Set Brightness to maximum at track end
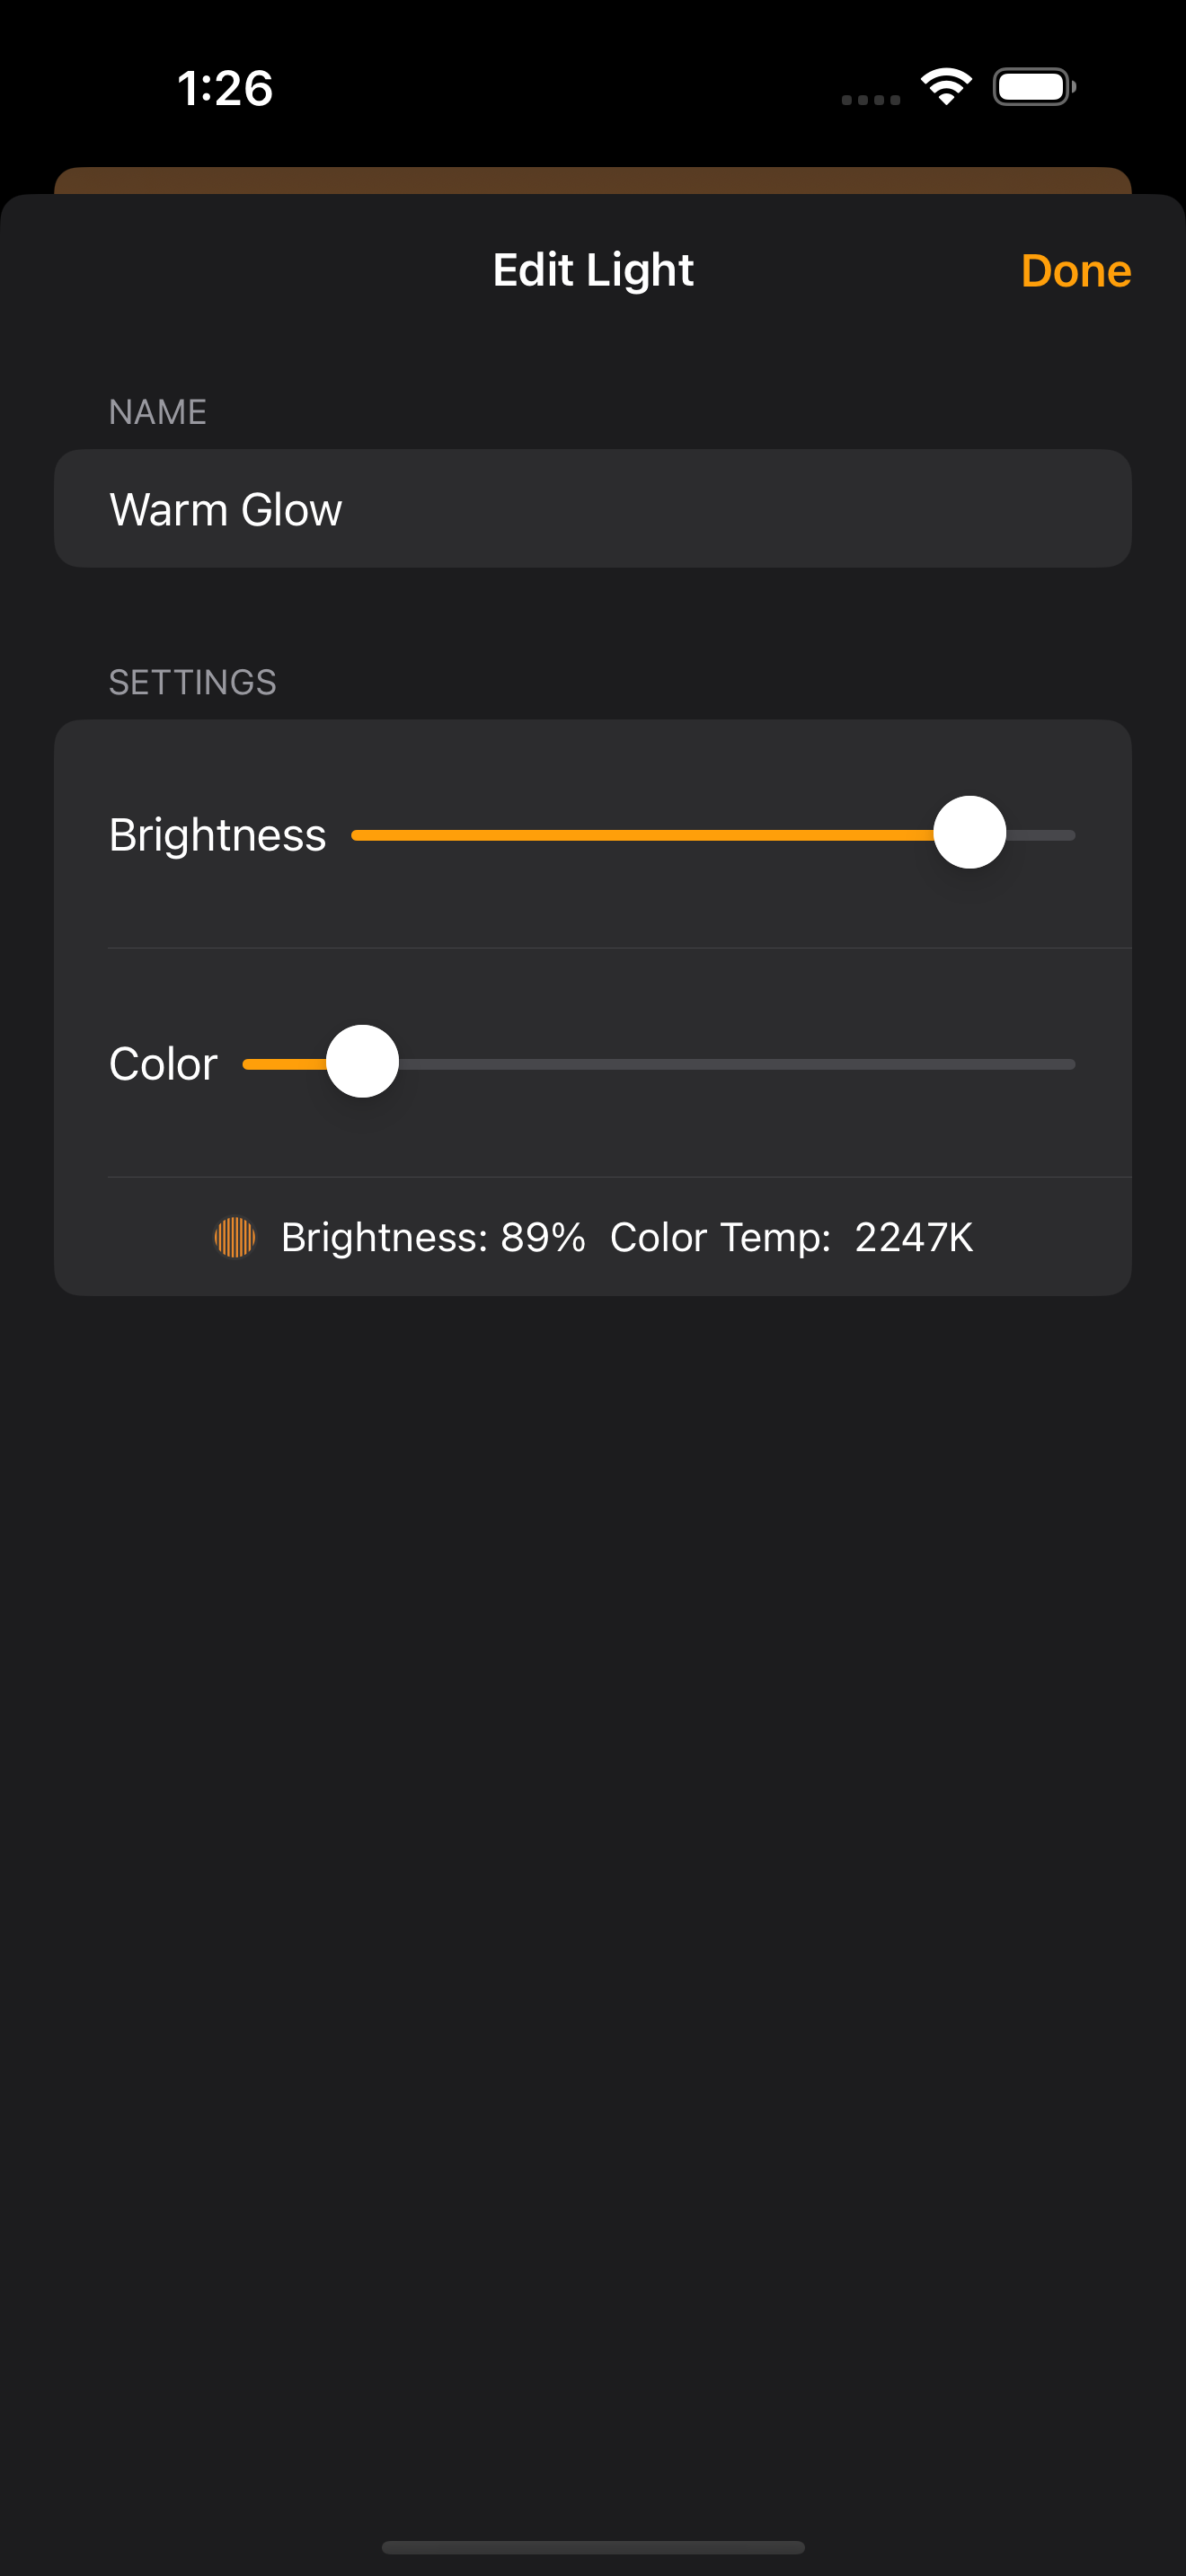Image resolution: width=1186 pixels, height=2576 pixels. click(x=1072, y=835)
